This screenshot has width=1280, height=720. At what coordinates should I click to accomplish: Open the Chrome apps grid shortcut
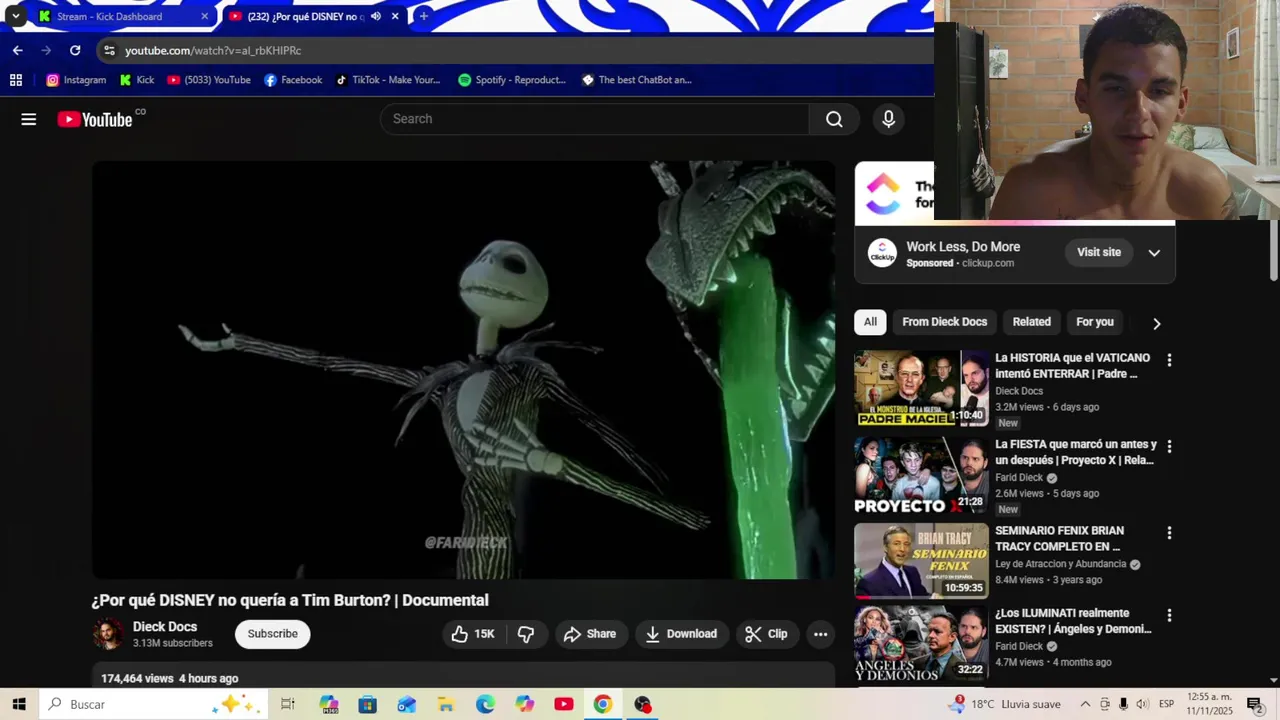[x=16, y=80]
